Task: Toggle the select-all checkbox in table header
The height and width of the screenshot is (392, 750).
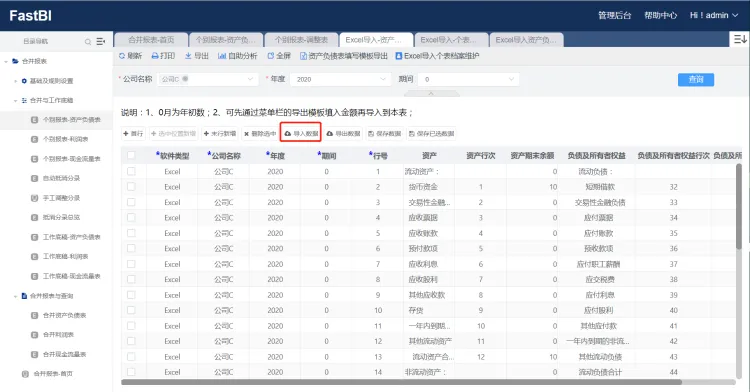Action: pyautogui.click(x=131, y=155)
